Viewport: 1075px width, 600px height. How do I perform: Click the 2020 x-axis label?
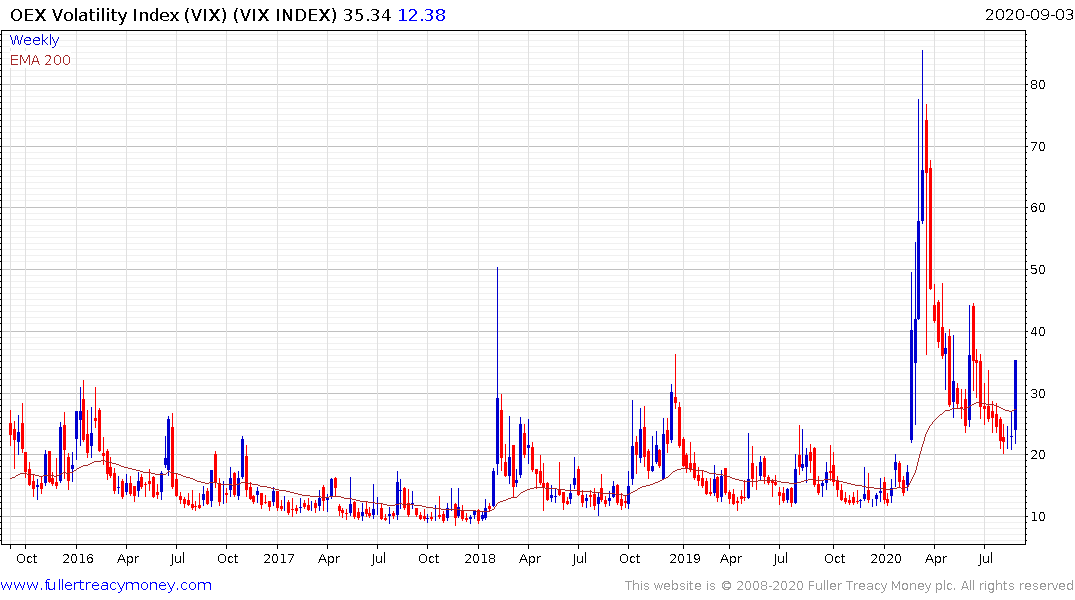point(886,558)
